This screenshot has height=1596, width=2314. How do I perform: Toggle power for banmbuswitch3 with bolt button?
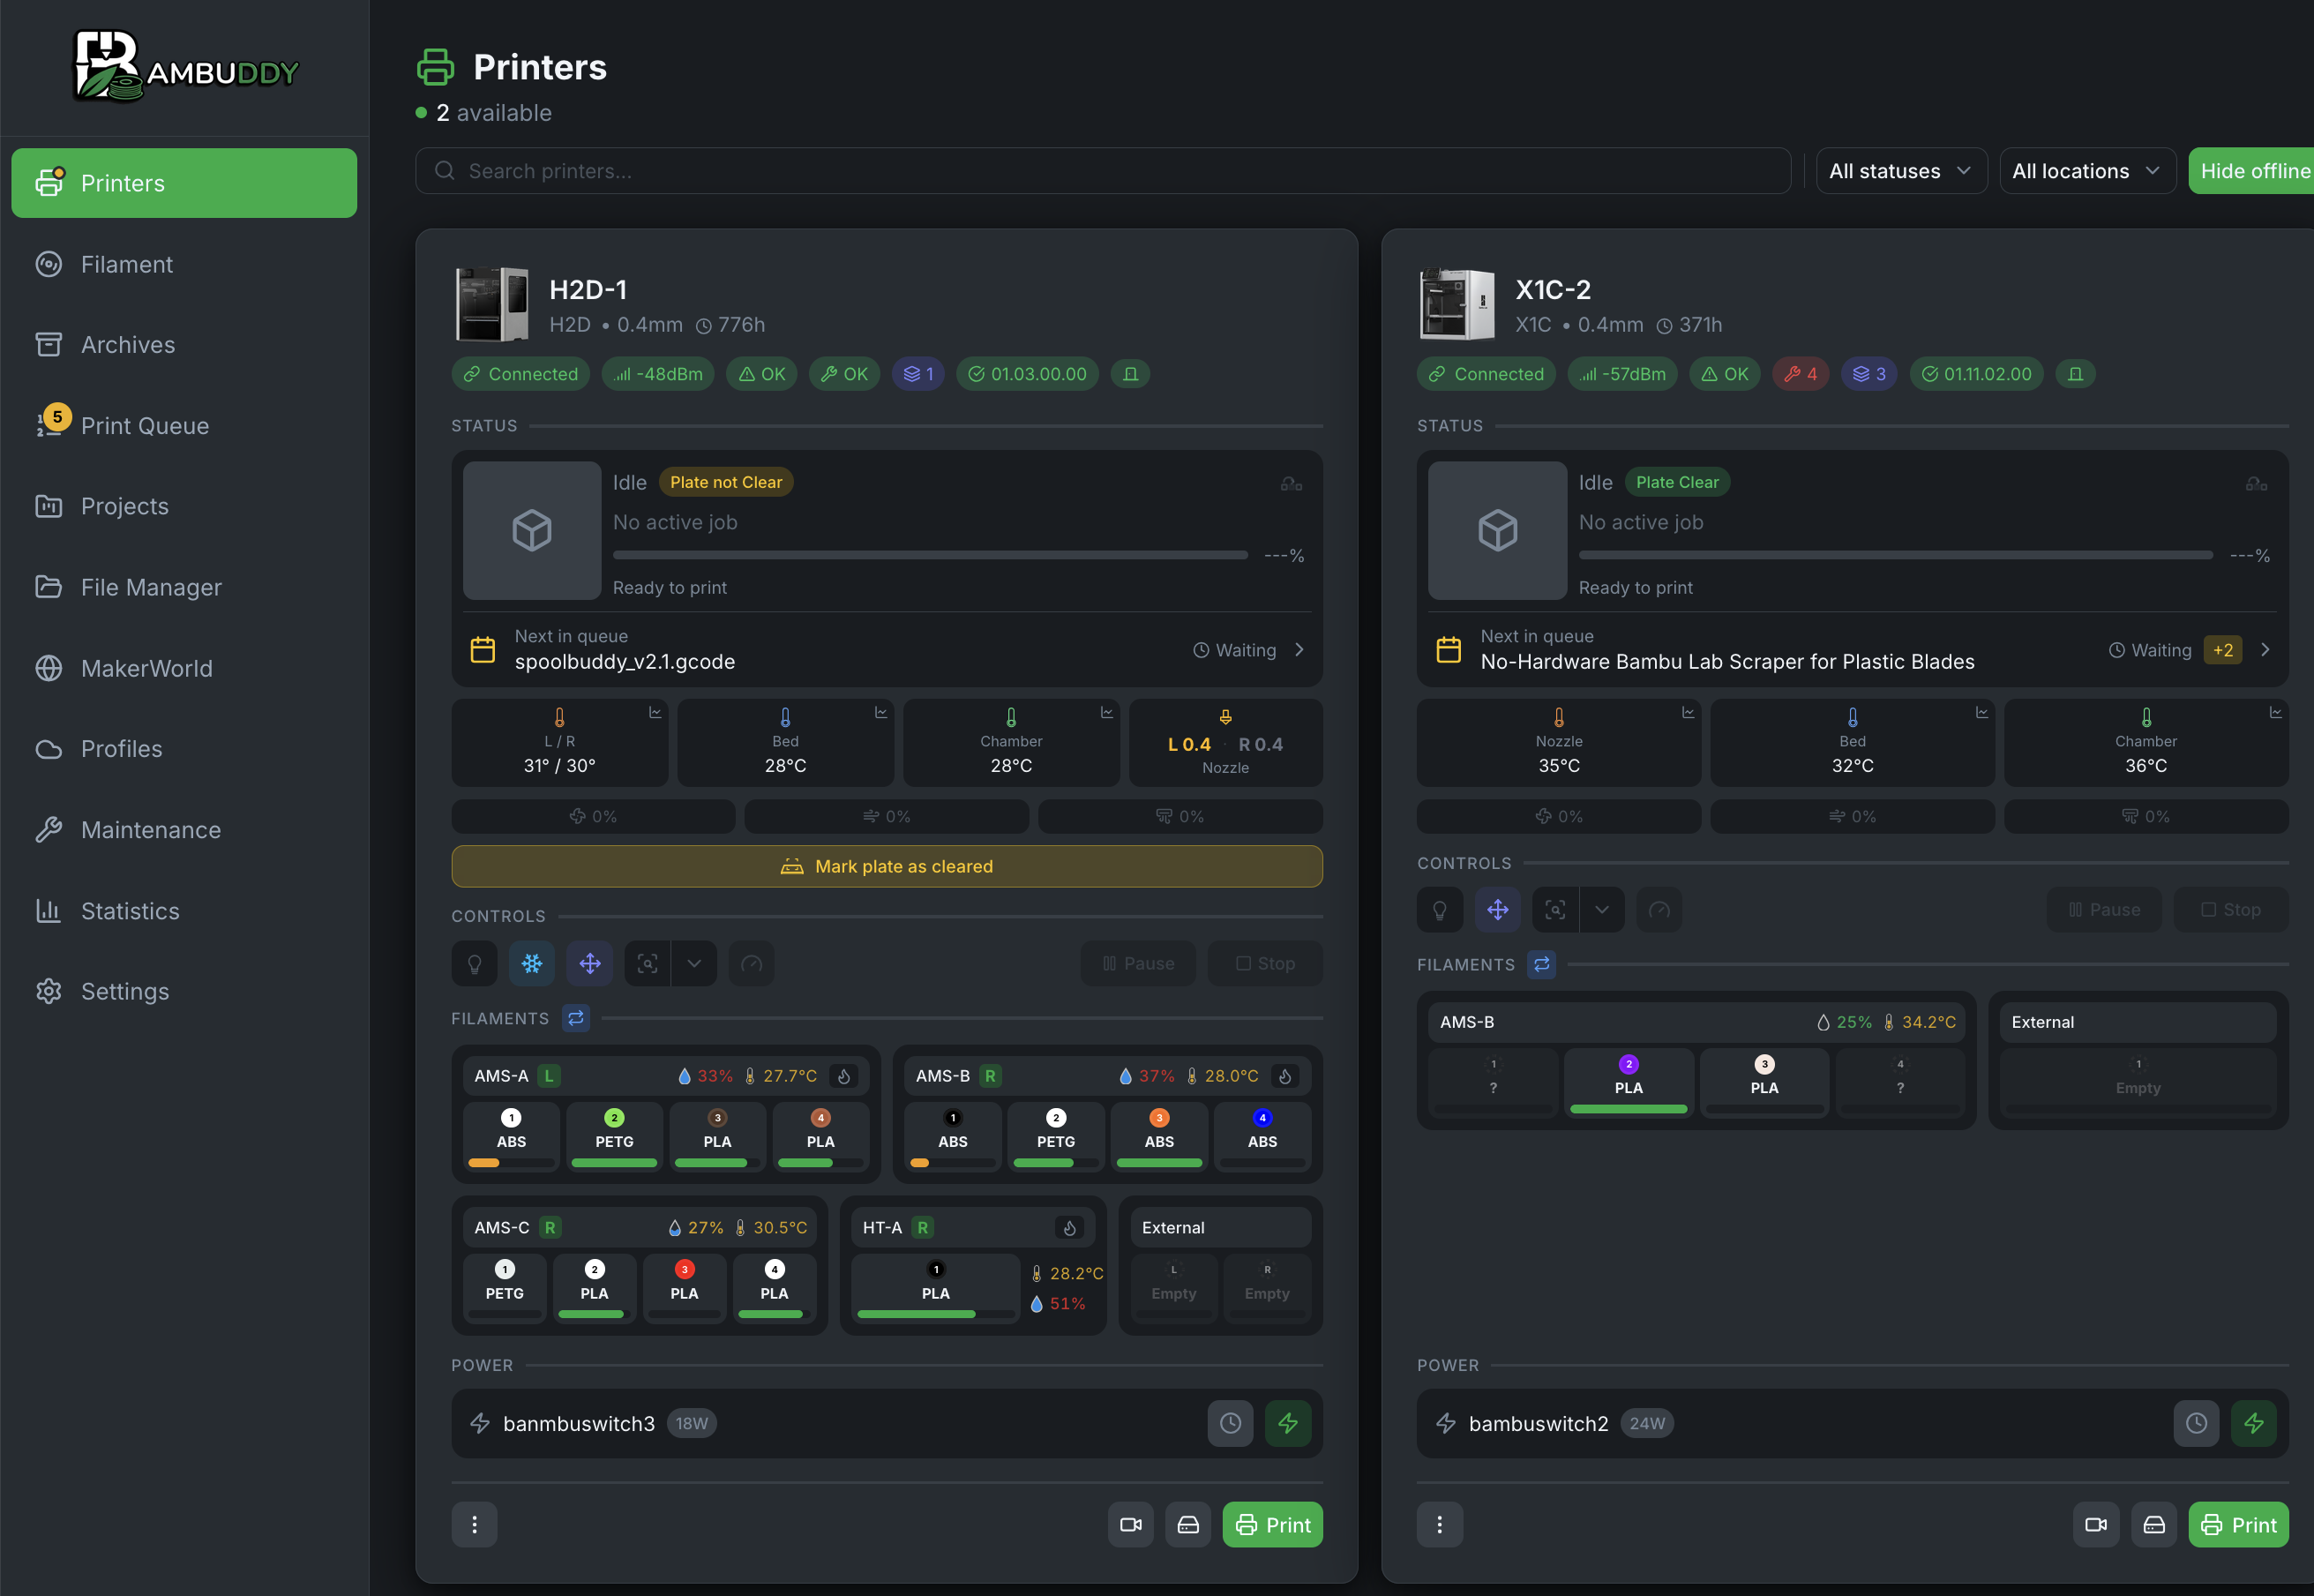pyautogui.click(x=1288, y=1423)
